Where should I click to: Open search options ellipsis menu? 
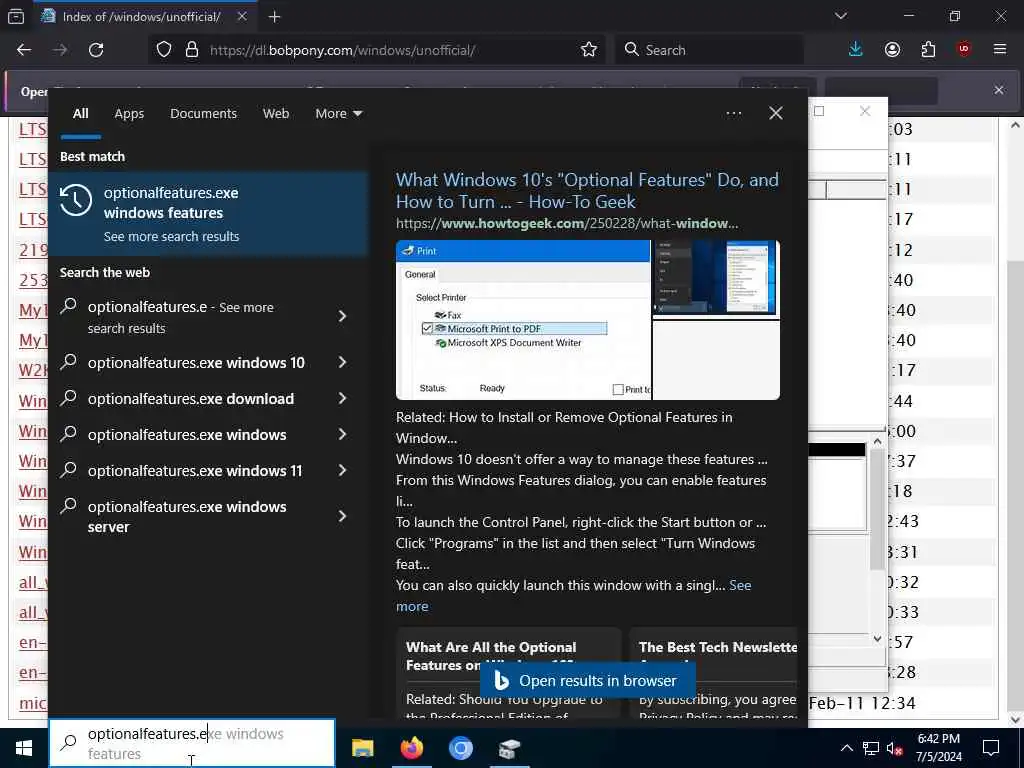tap(733, 114)
